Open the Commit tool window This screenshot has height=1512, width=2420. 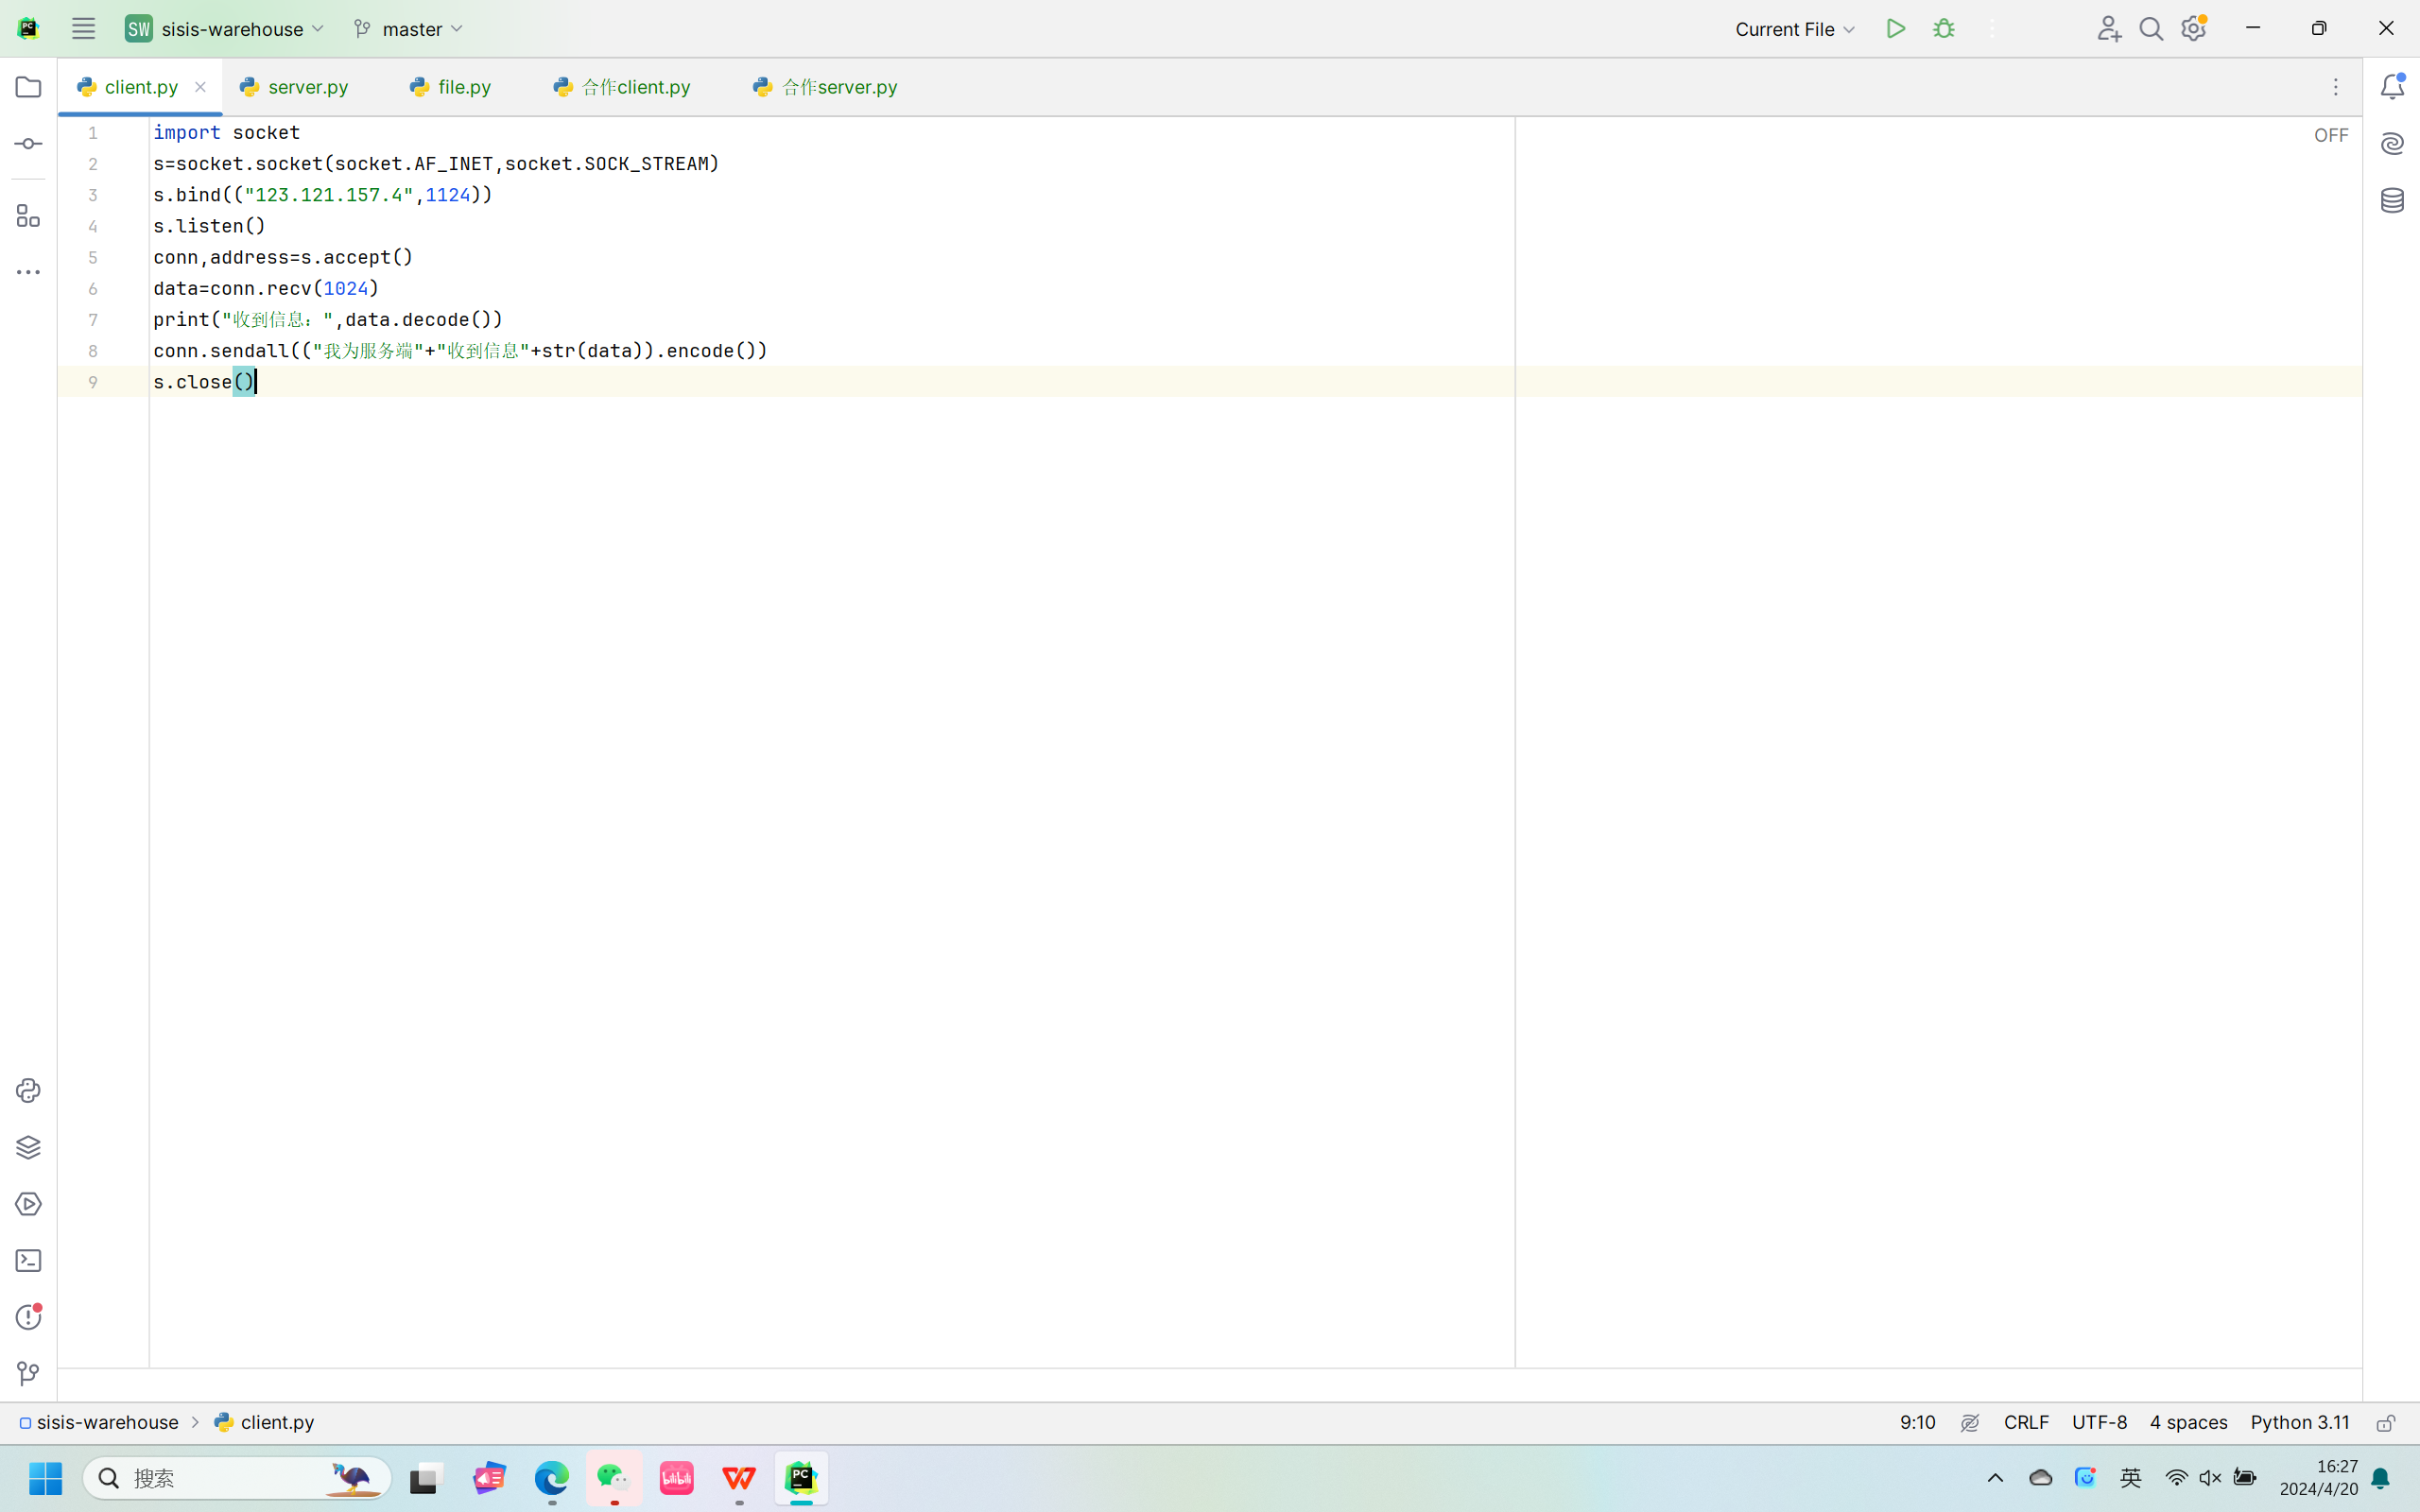pyautogui.click(x=28, y=144)
